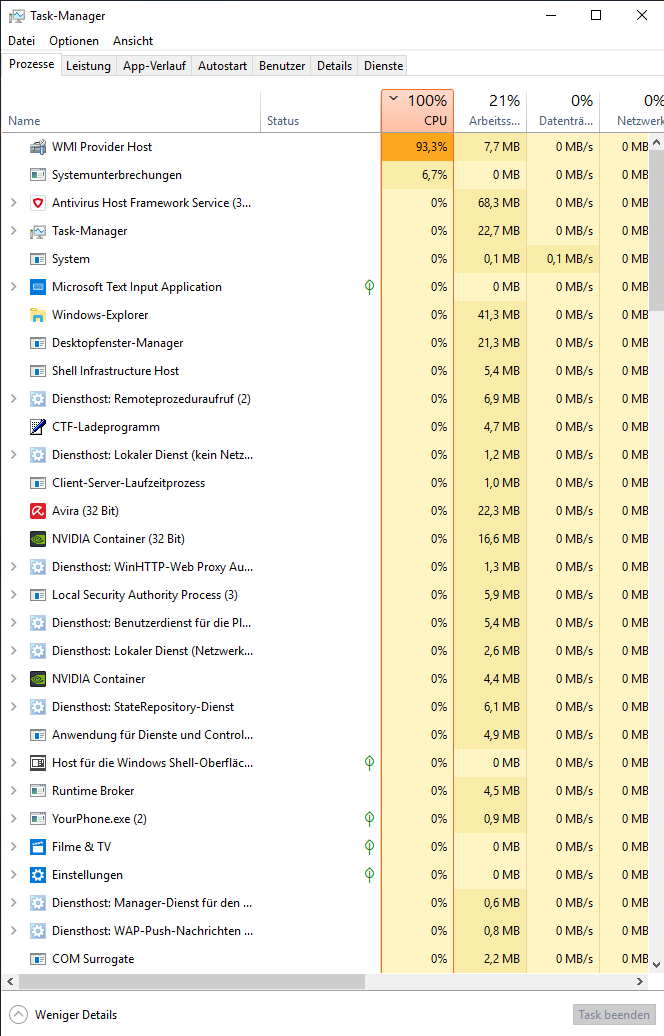664x1036 pixels.
Task: Sort by the Arbeitsspeicher column header
Action: click(490, 111)
